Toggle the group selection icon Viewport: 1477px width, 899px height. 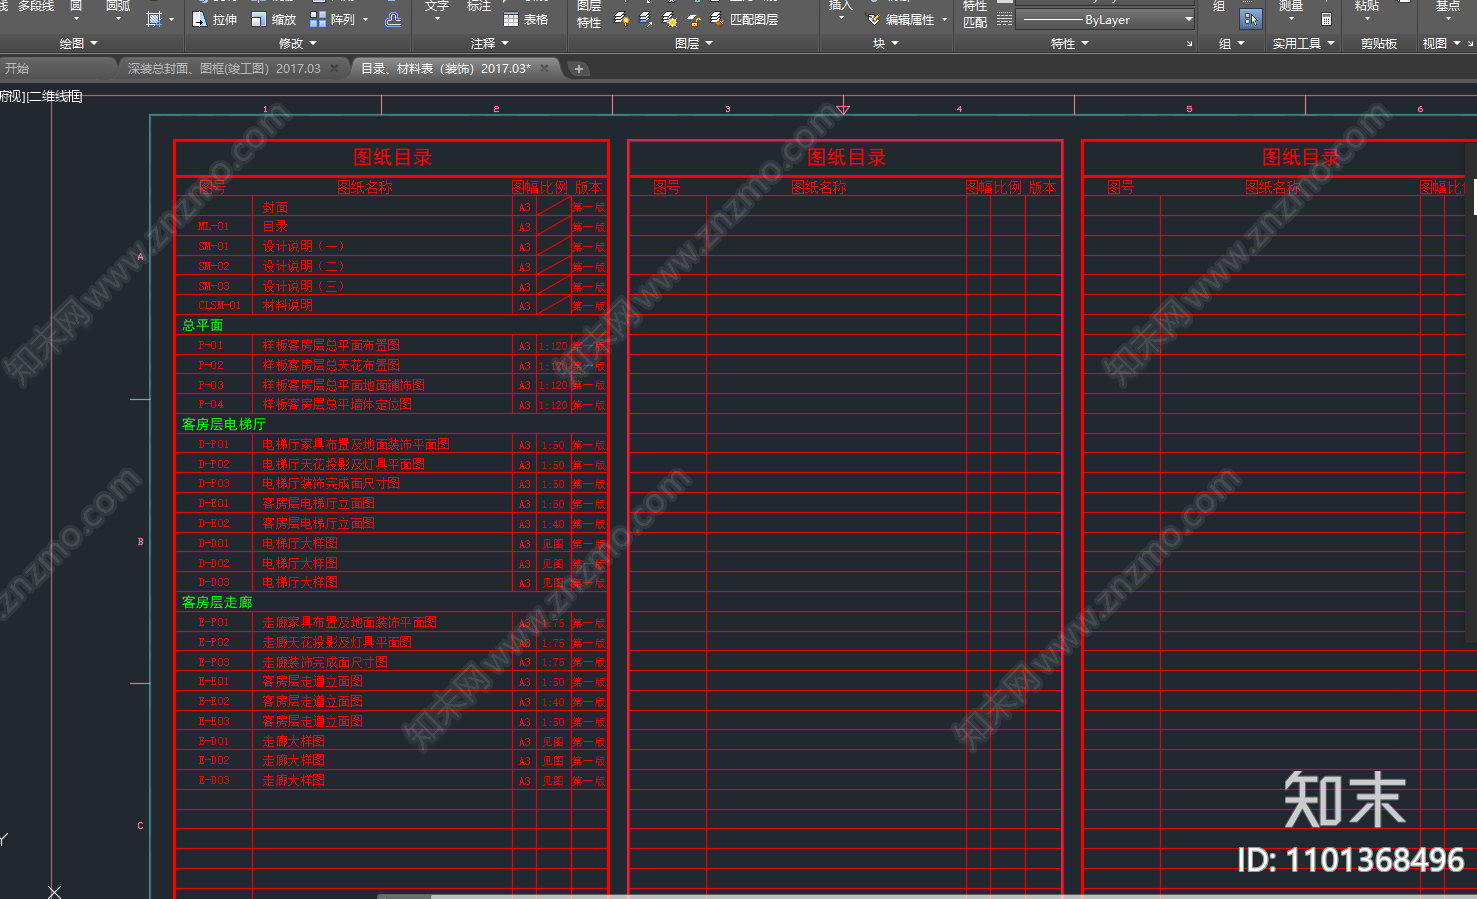[x=1250, y=19]
